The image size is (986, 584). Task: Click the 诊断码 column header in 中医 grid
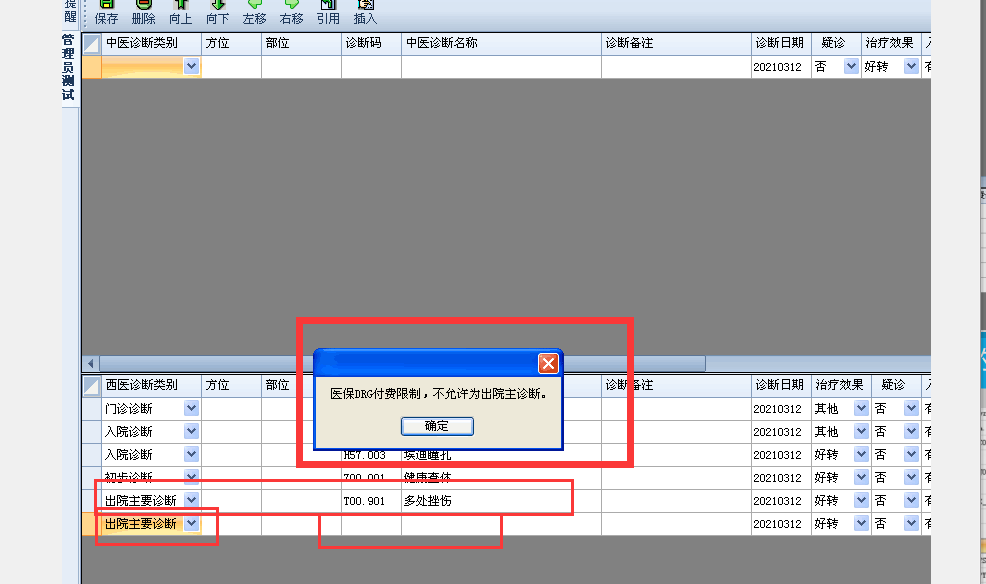371,43
